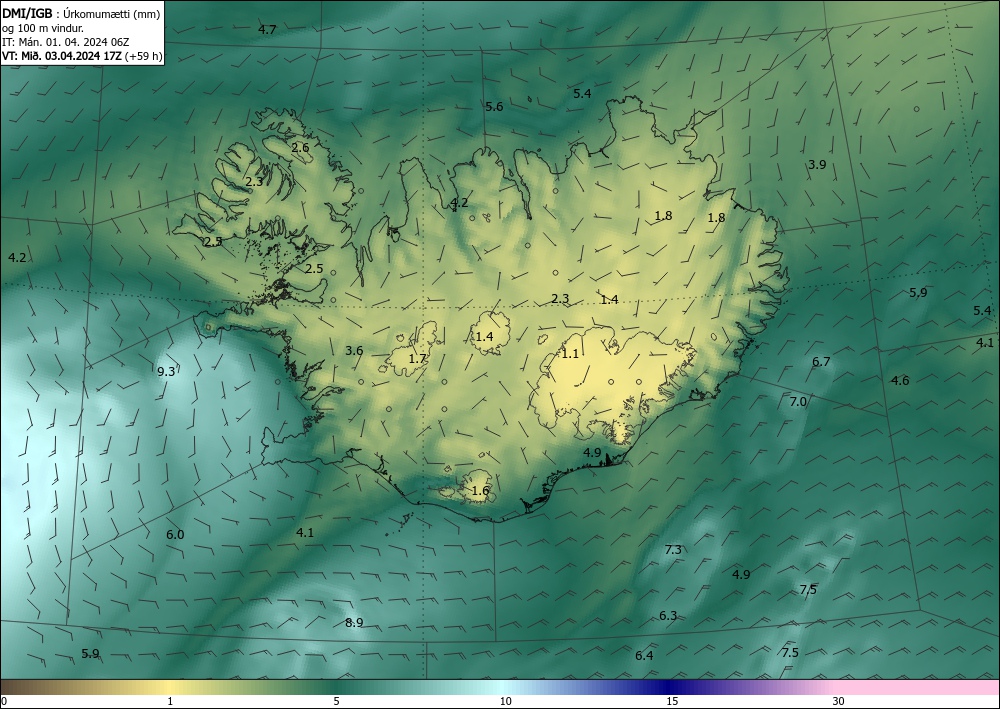Click the '(+59 h)' forecast offset text
The height and width of the screenshot is (709, 1000).
[x=143, y=56]
